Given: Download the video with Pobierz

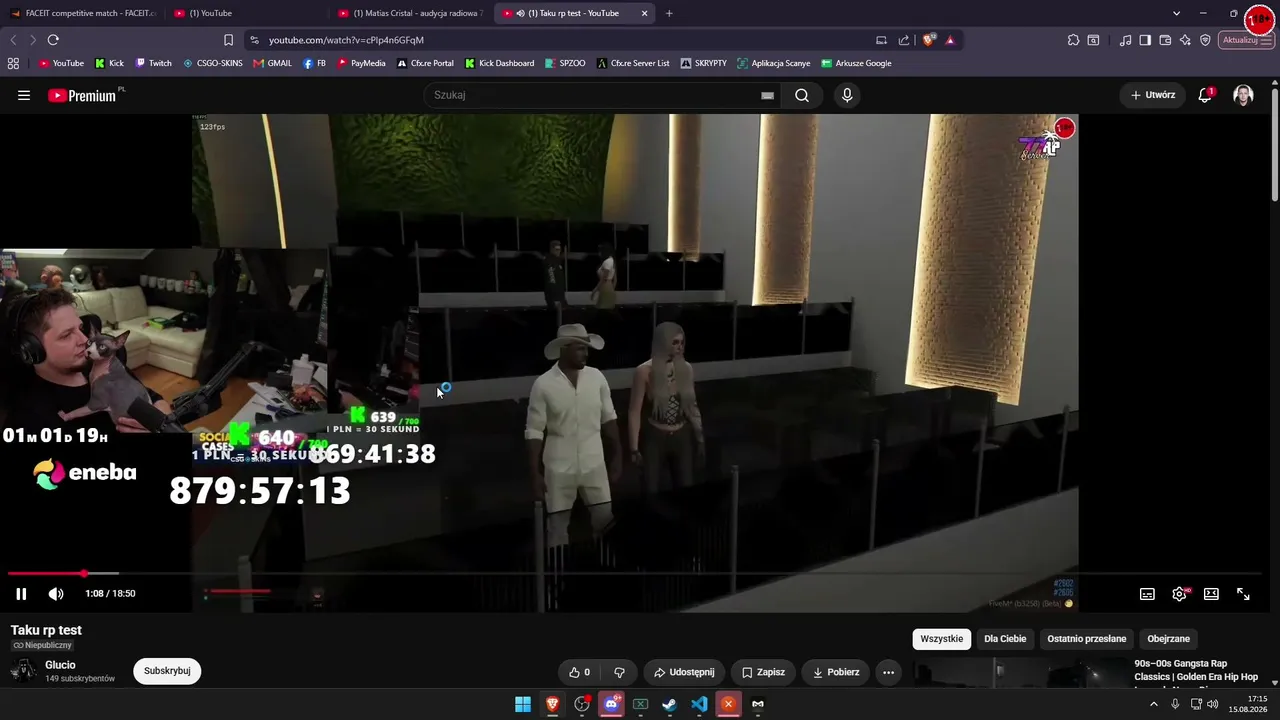Looking at the screenshot, I should [835, 672].
